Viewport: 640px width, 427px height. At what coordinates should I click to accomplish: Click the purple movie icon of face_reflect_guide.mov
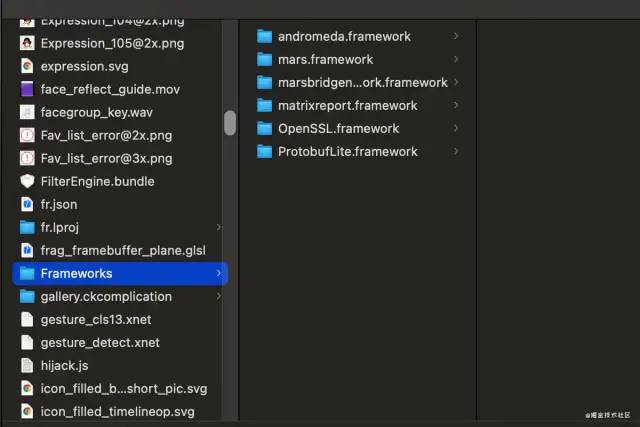tap(27, 89)
